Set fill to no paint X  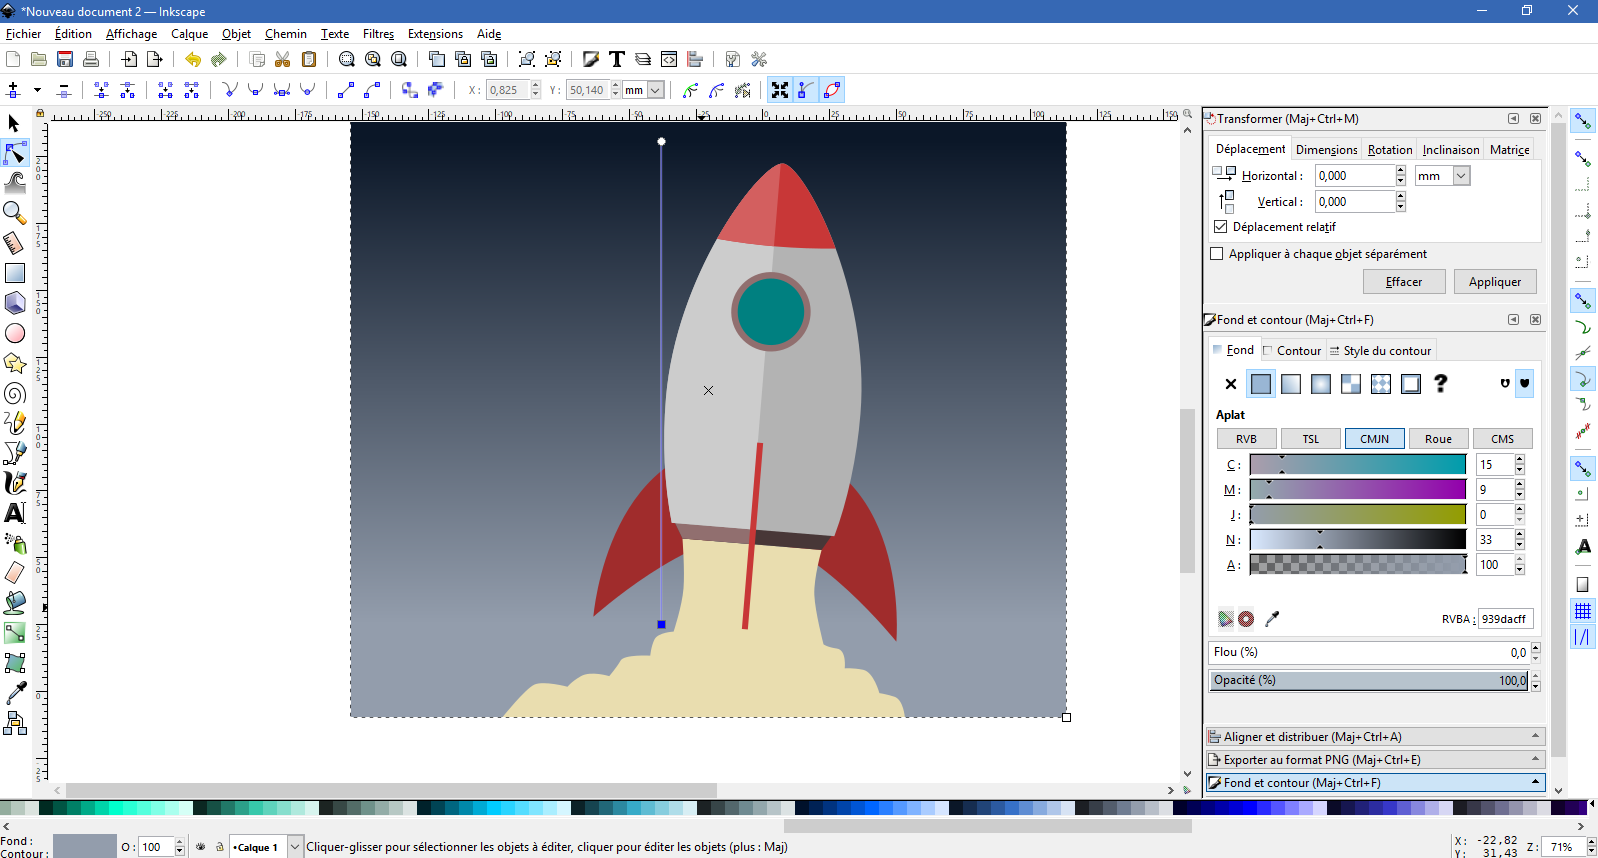(x=1231, y=384)
